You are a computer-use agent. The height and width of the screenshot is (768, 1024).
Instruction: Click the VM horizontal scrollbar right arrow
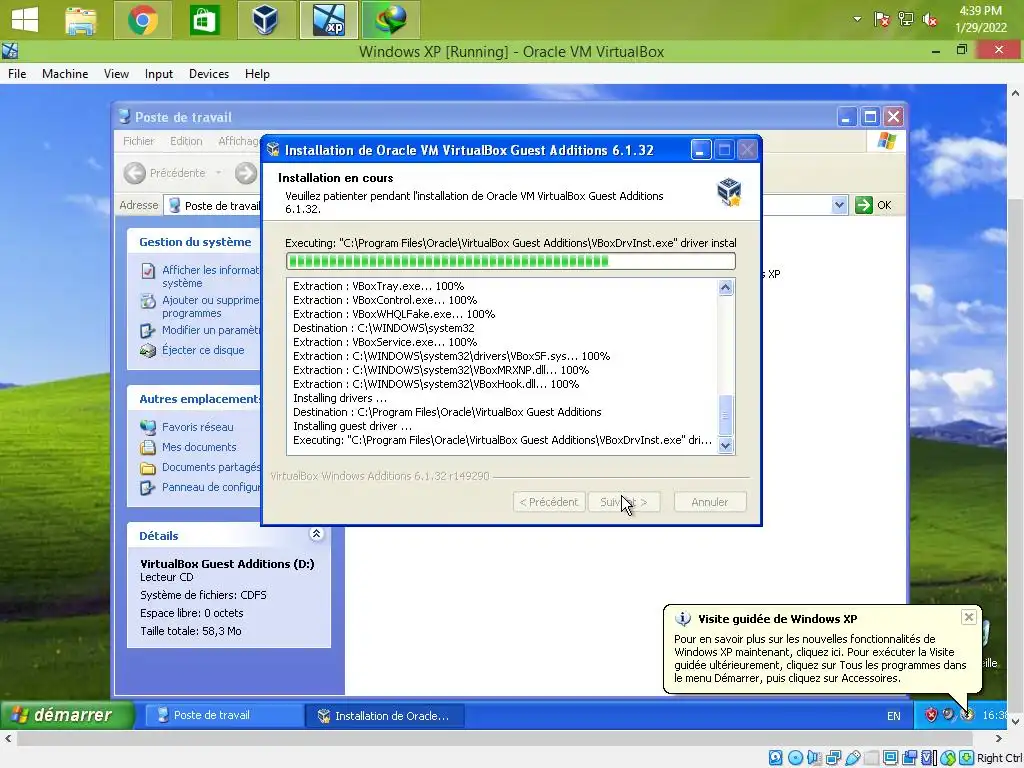(999, 738)
